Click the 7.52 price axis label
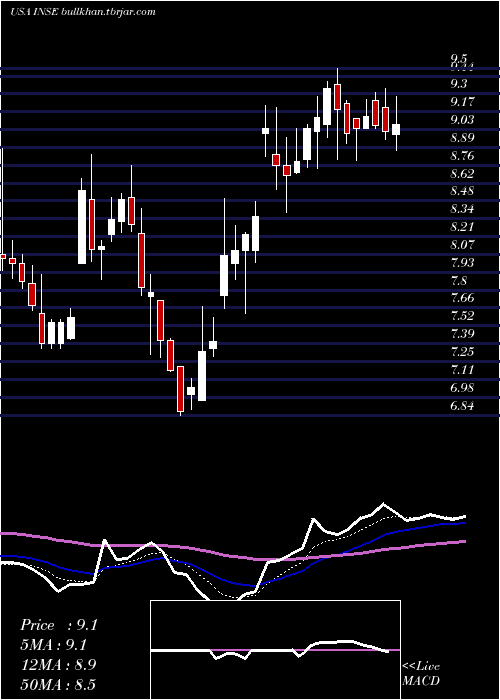Viewport: 500px width, 700px height. (x=462, y=316)
